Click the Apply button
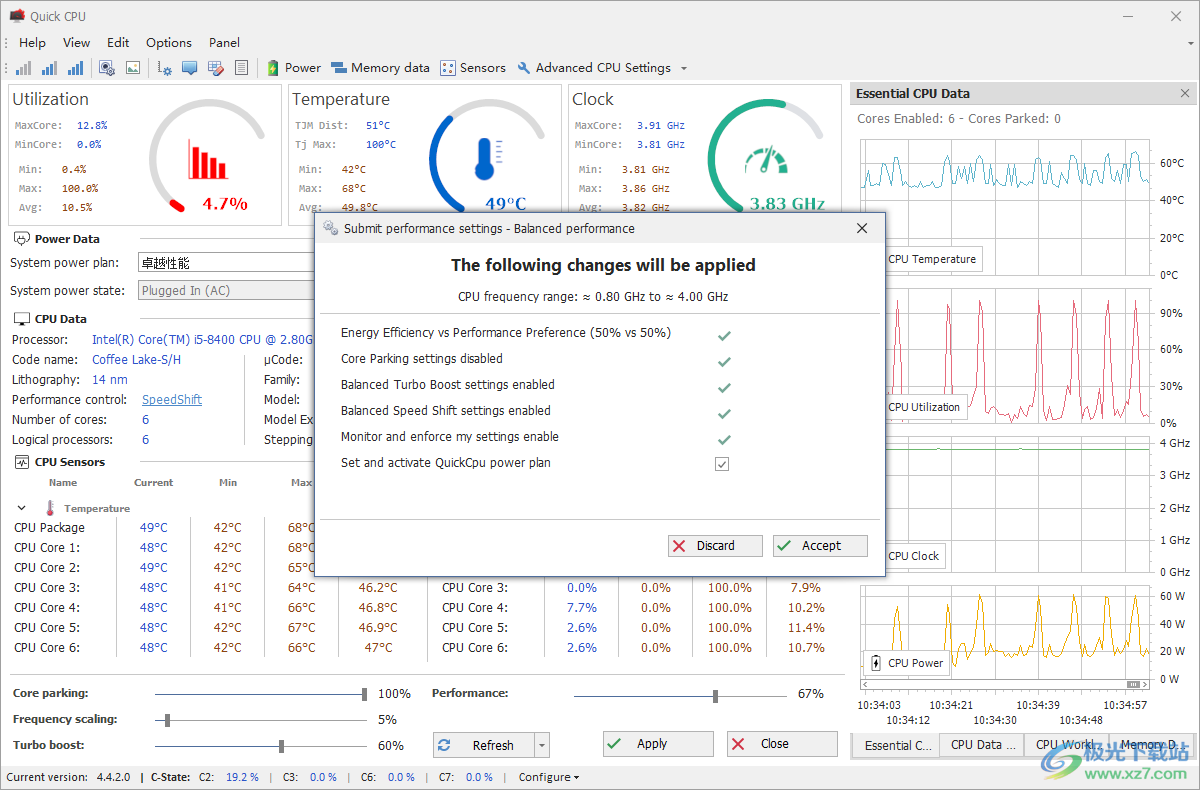This screenshot has width=1200, height=790. [658, 744]
